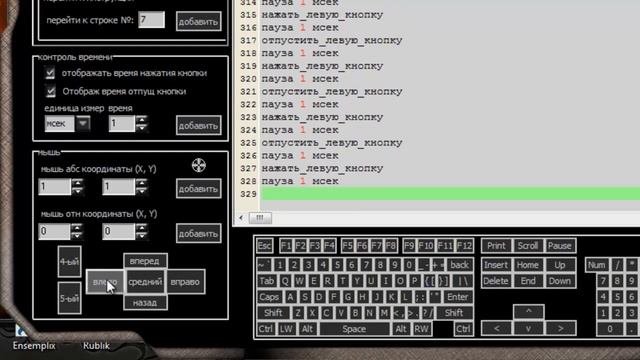Click the '4-ый' mouse button
Screen dimensions: 640x360
[69, 262]
